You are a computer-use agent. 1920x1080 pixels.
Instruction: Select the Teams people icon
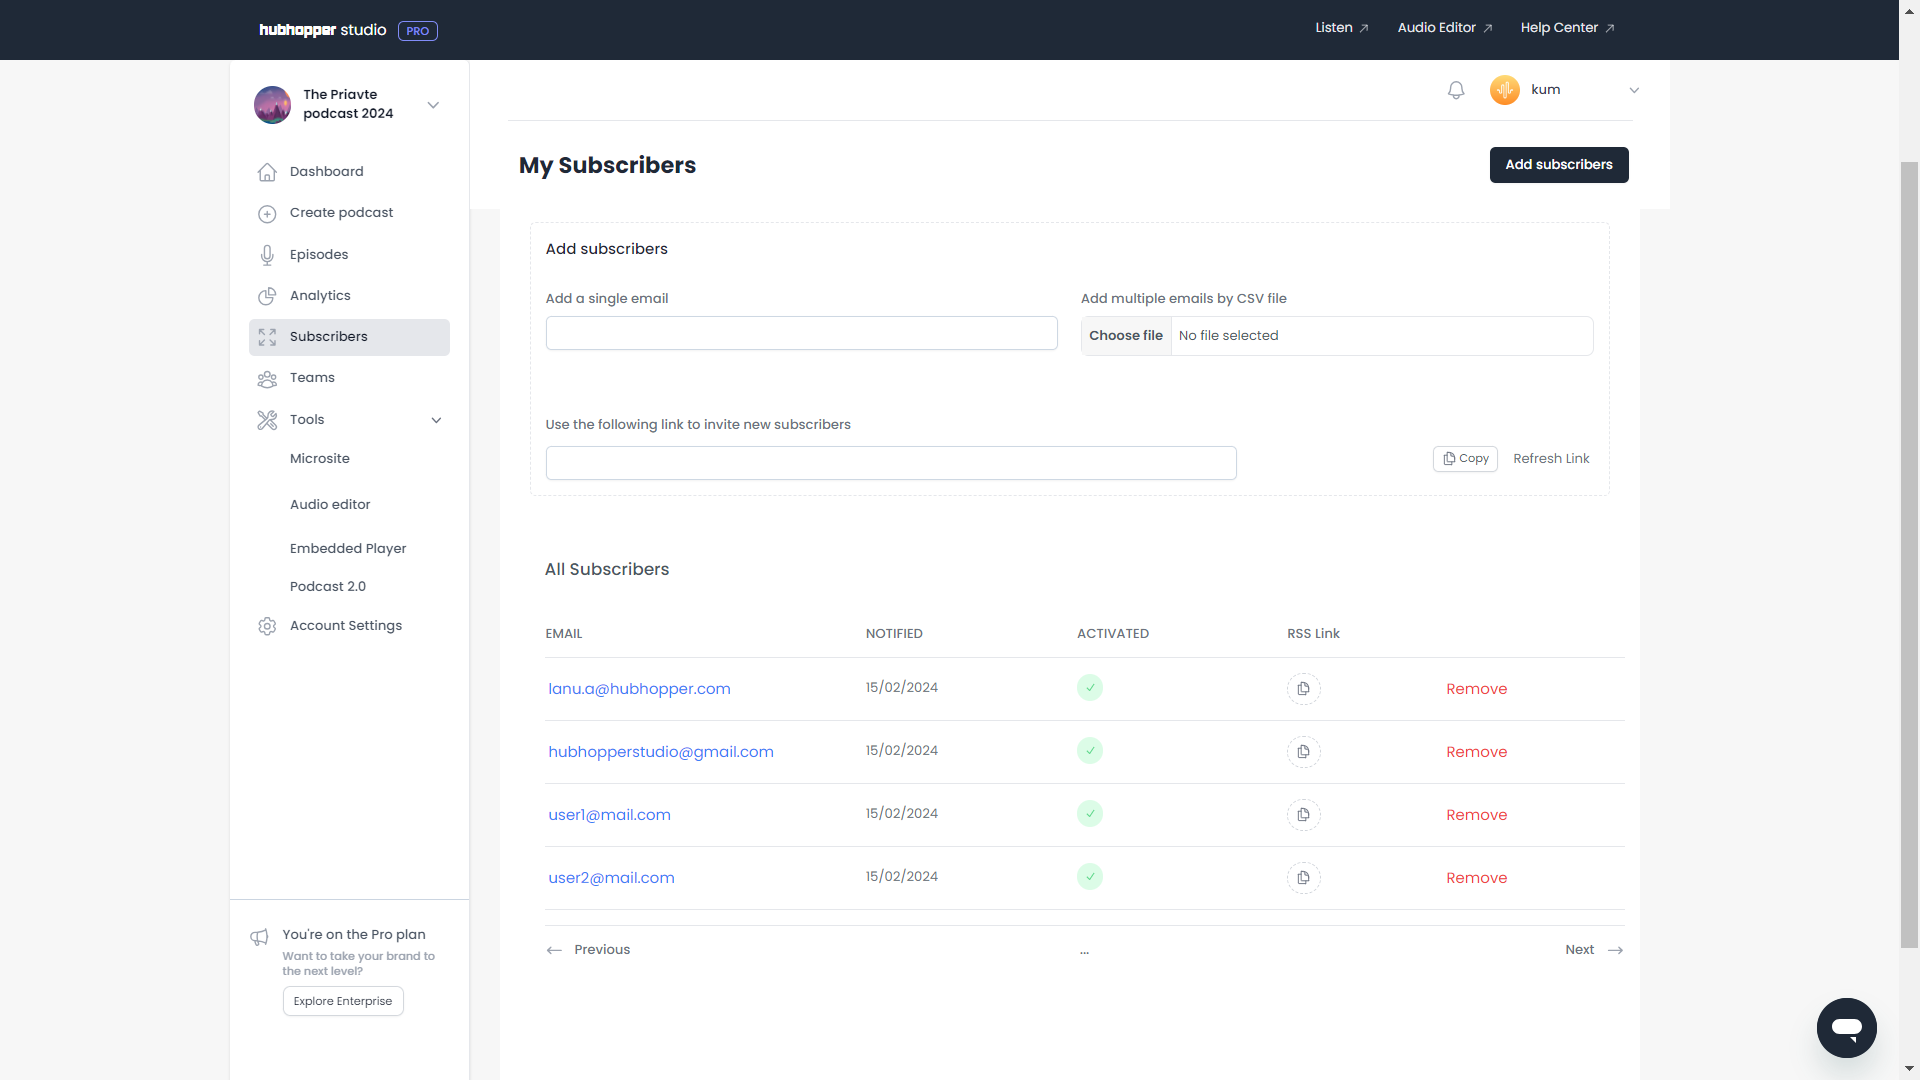267,378
